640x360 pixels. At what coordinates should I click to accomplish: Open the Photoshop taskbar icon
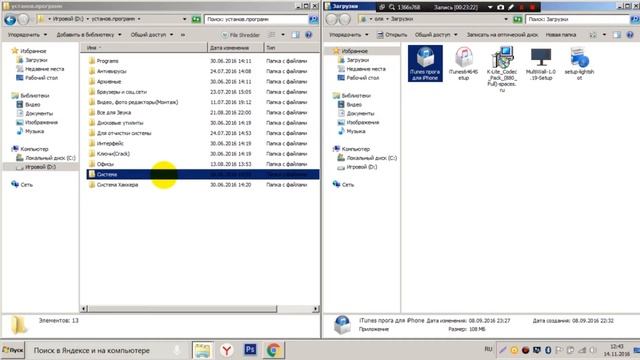pos(250,350)
